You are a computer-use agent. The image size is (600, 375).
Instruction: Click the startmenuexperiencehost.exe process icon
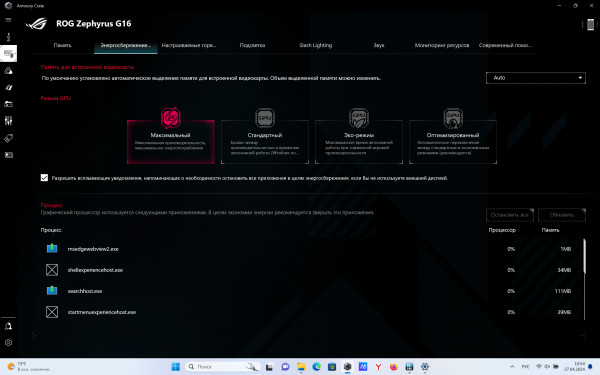click(x=52, y=312)
